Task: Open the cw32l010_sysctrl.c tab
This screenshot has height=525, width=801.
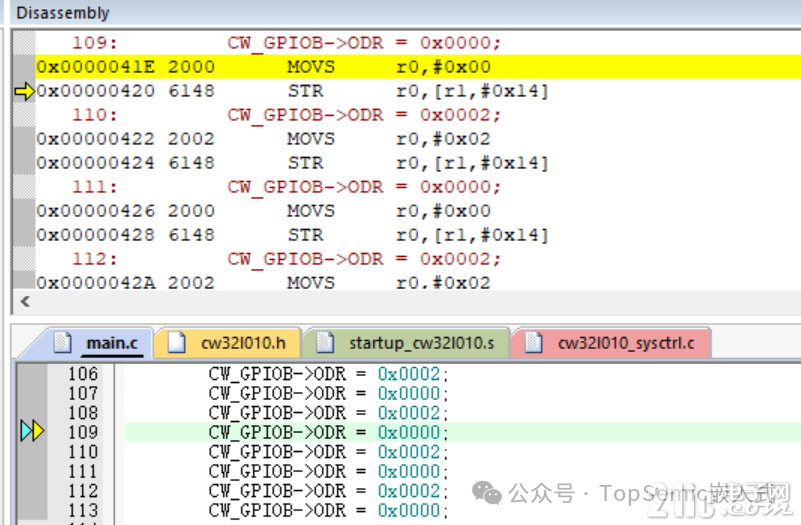Action: pyautogui.click(x=611, y=343)
